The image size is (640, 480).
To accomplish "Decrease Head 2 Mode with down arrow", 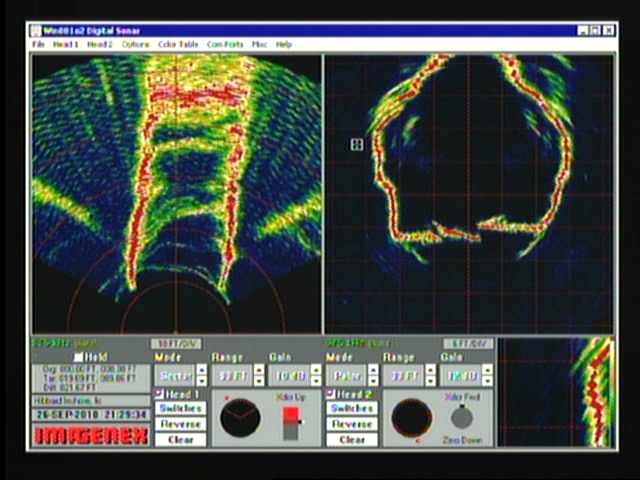I will (x=373, y=380).
